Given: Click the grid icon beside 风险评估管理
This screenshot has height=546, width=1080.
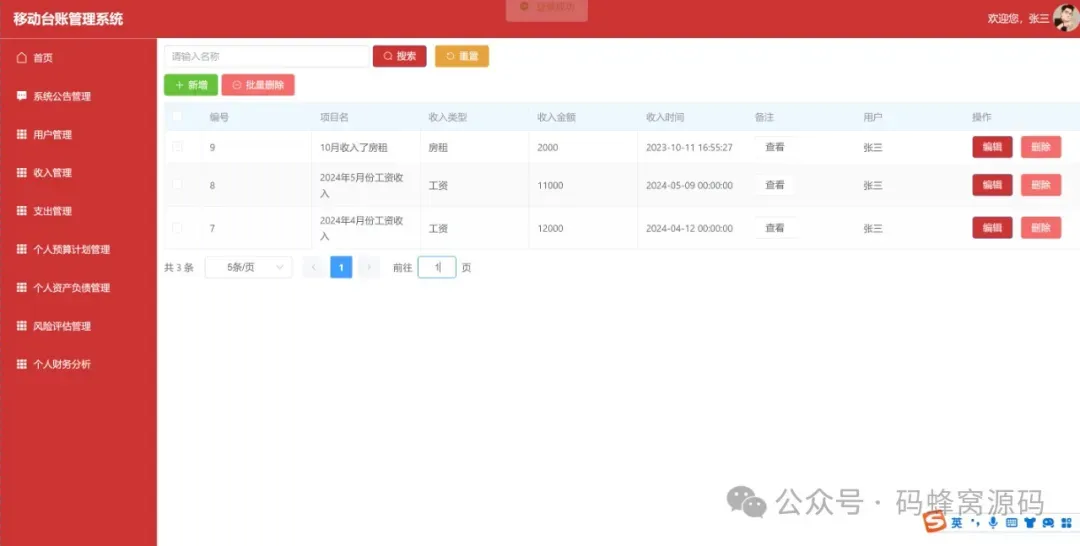Looking at the screenshot, I should click(x=21, y=326).
